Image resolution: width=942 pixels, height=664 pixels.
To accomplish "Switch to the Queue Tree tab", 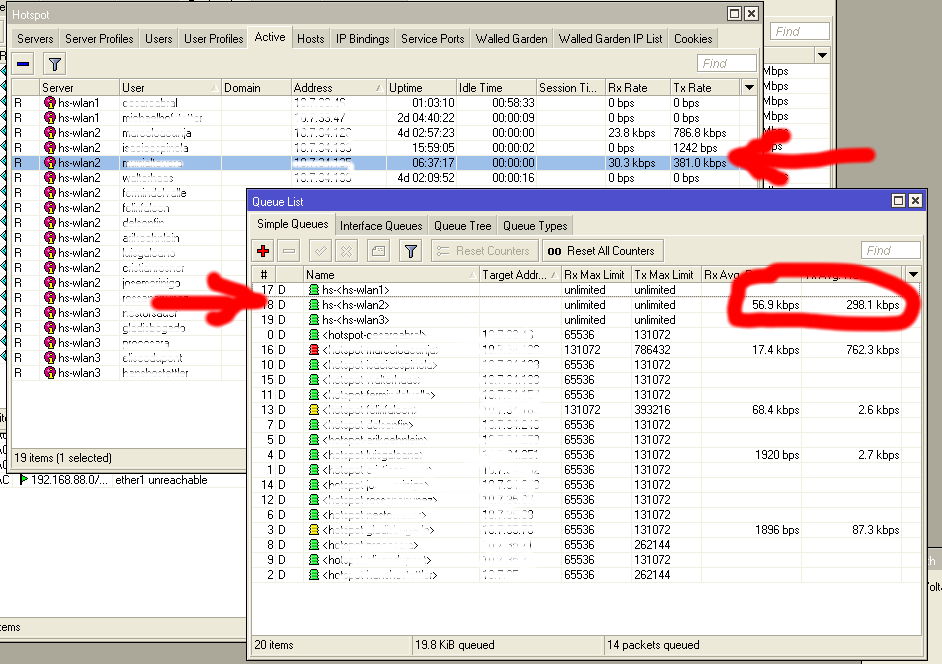I will [x=462, y=225].
